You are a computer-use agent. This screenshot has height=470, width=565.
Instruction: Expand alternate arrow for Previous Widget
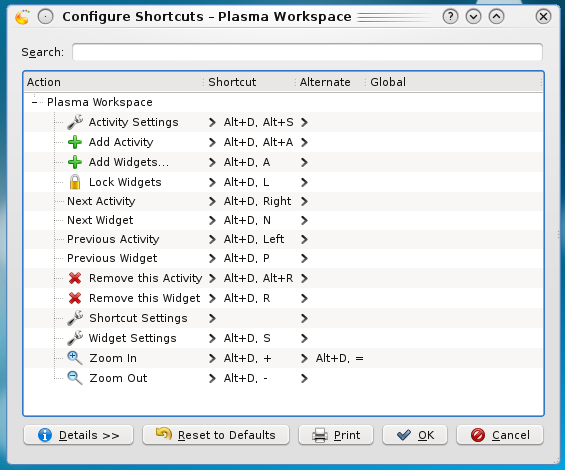click(304, 258)
